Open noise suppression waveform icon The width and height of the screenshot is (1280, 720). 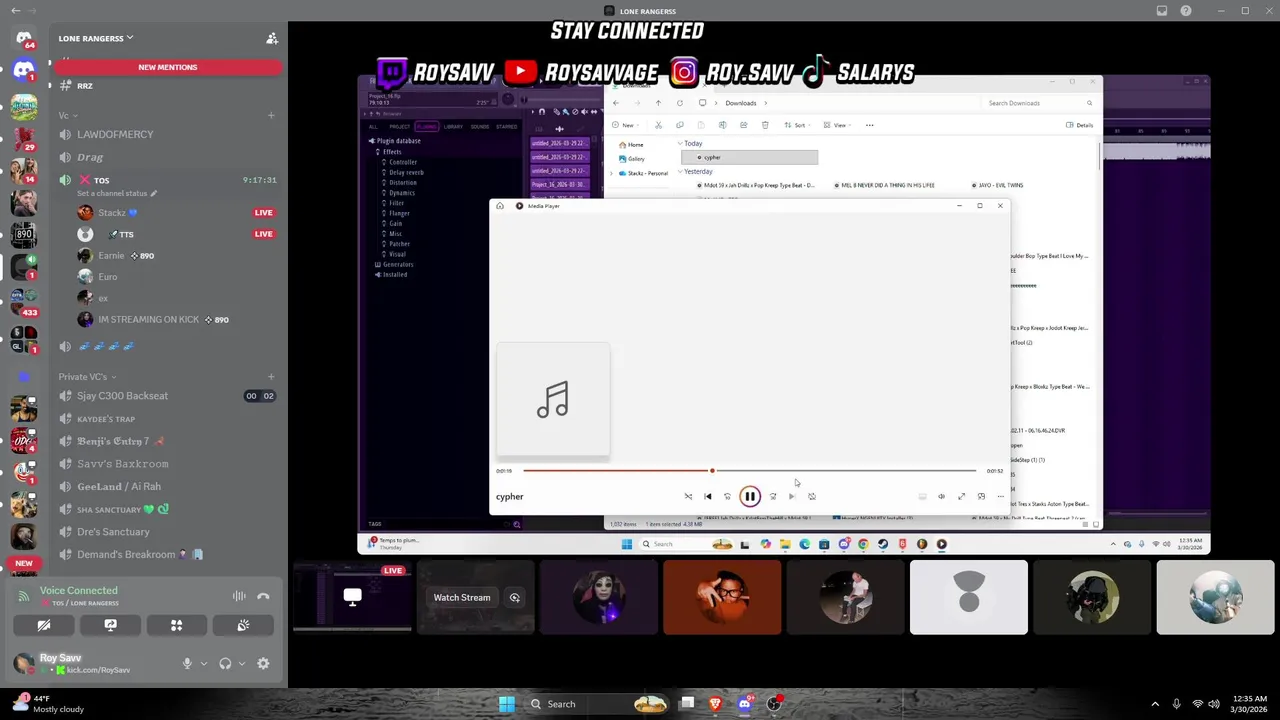pyautogui.click(x=239, y=596)
